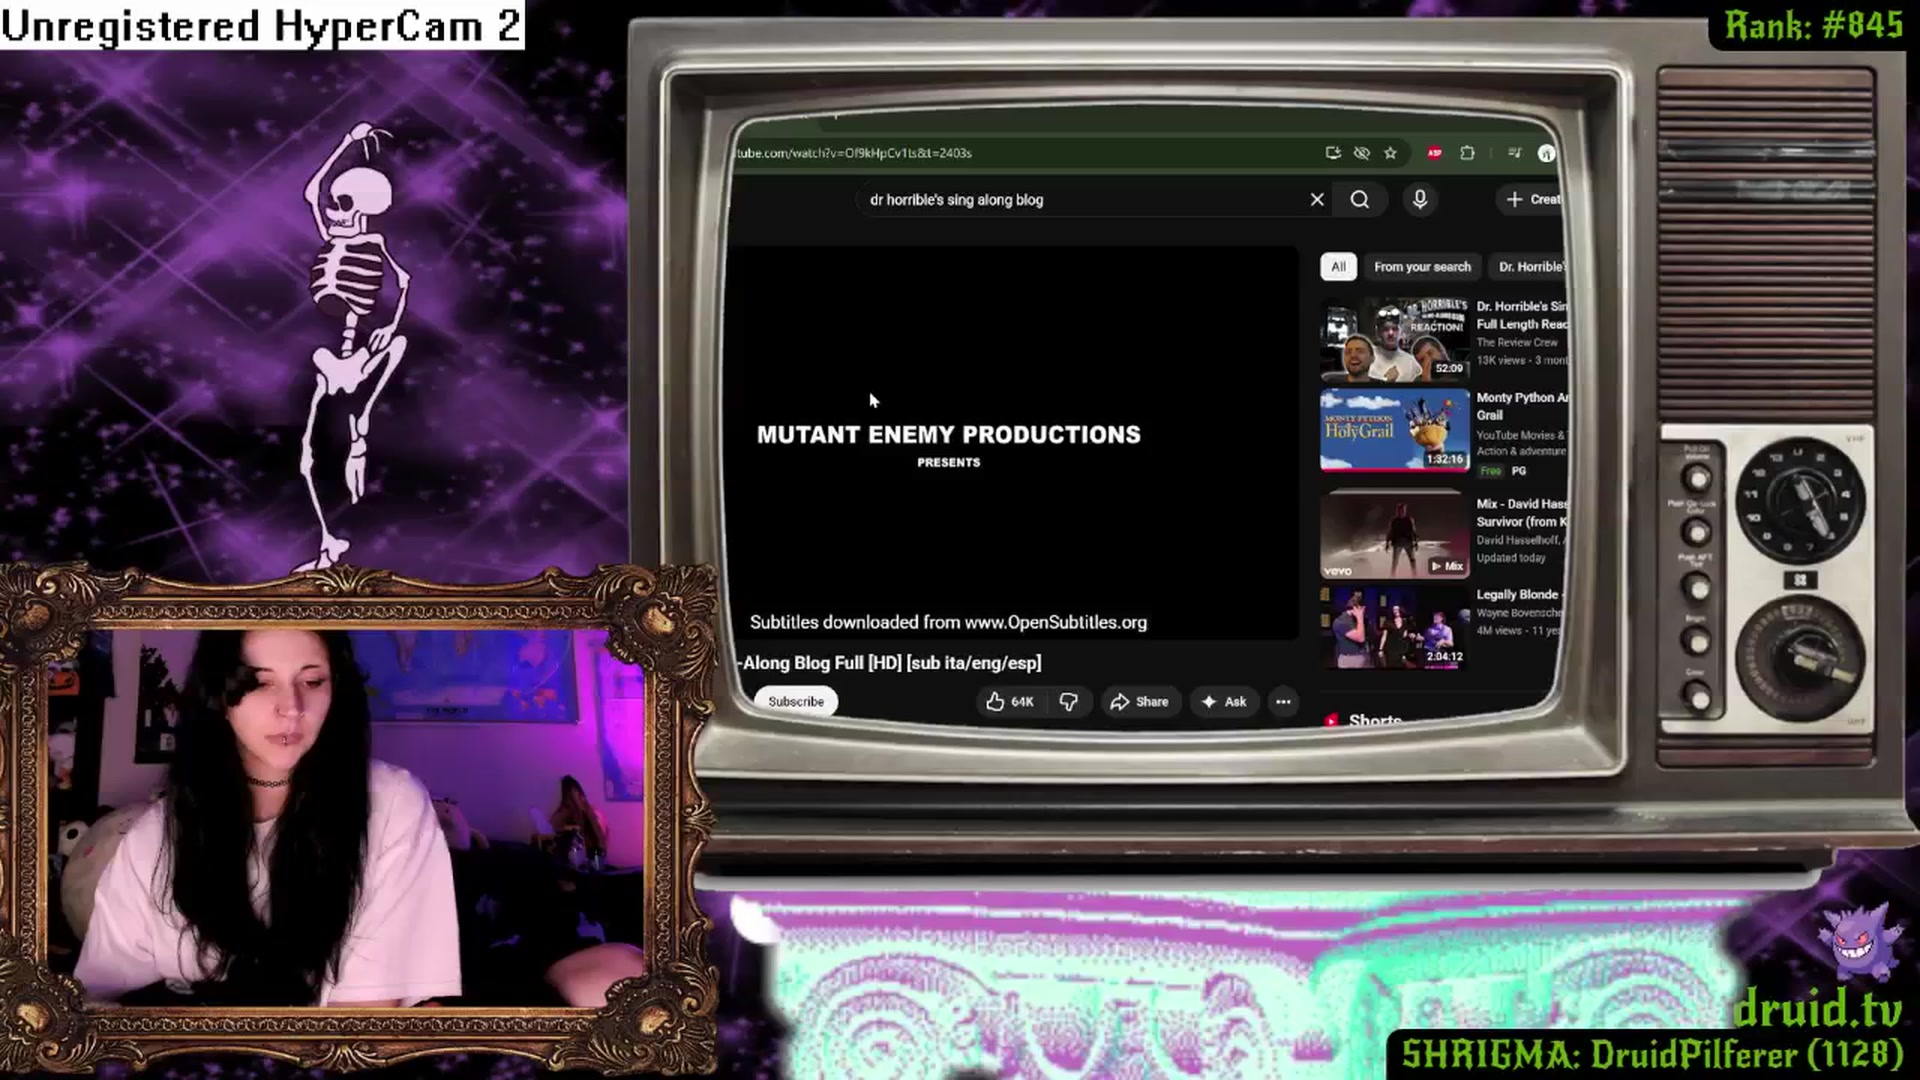The height and width of the screenshot is (1080, 1920).
Task: Select the Dr. Horrible filter chip
Action: pyautogui.click(x=1529, y=266)
